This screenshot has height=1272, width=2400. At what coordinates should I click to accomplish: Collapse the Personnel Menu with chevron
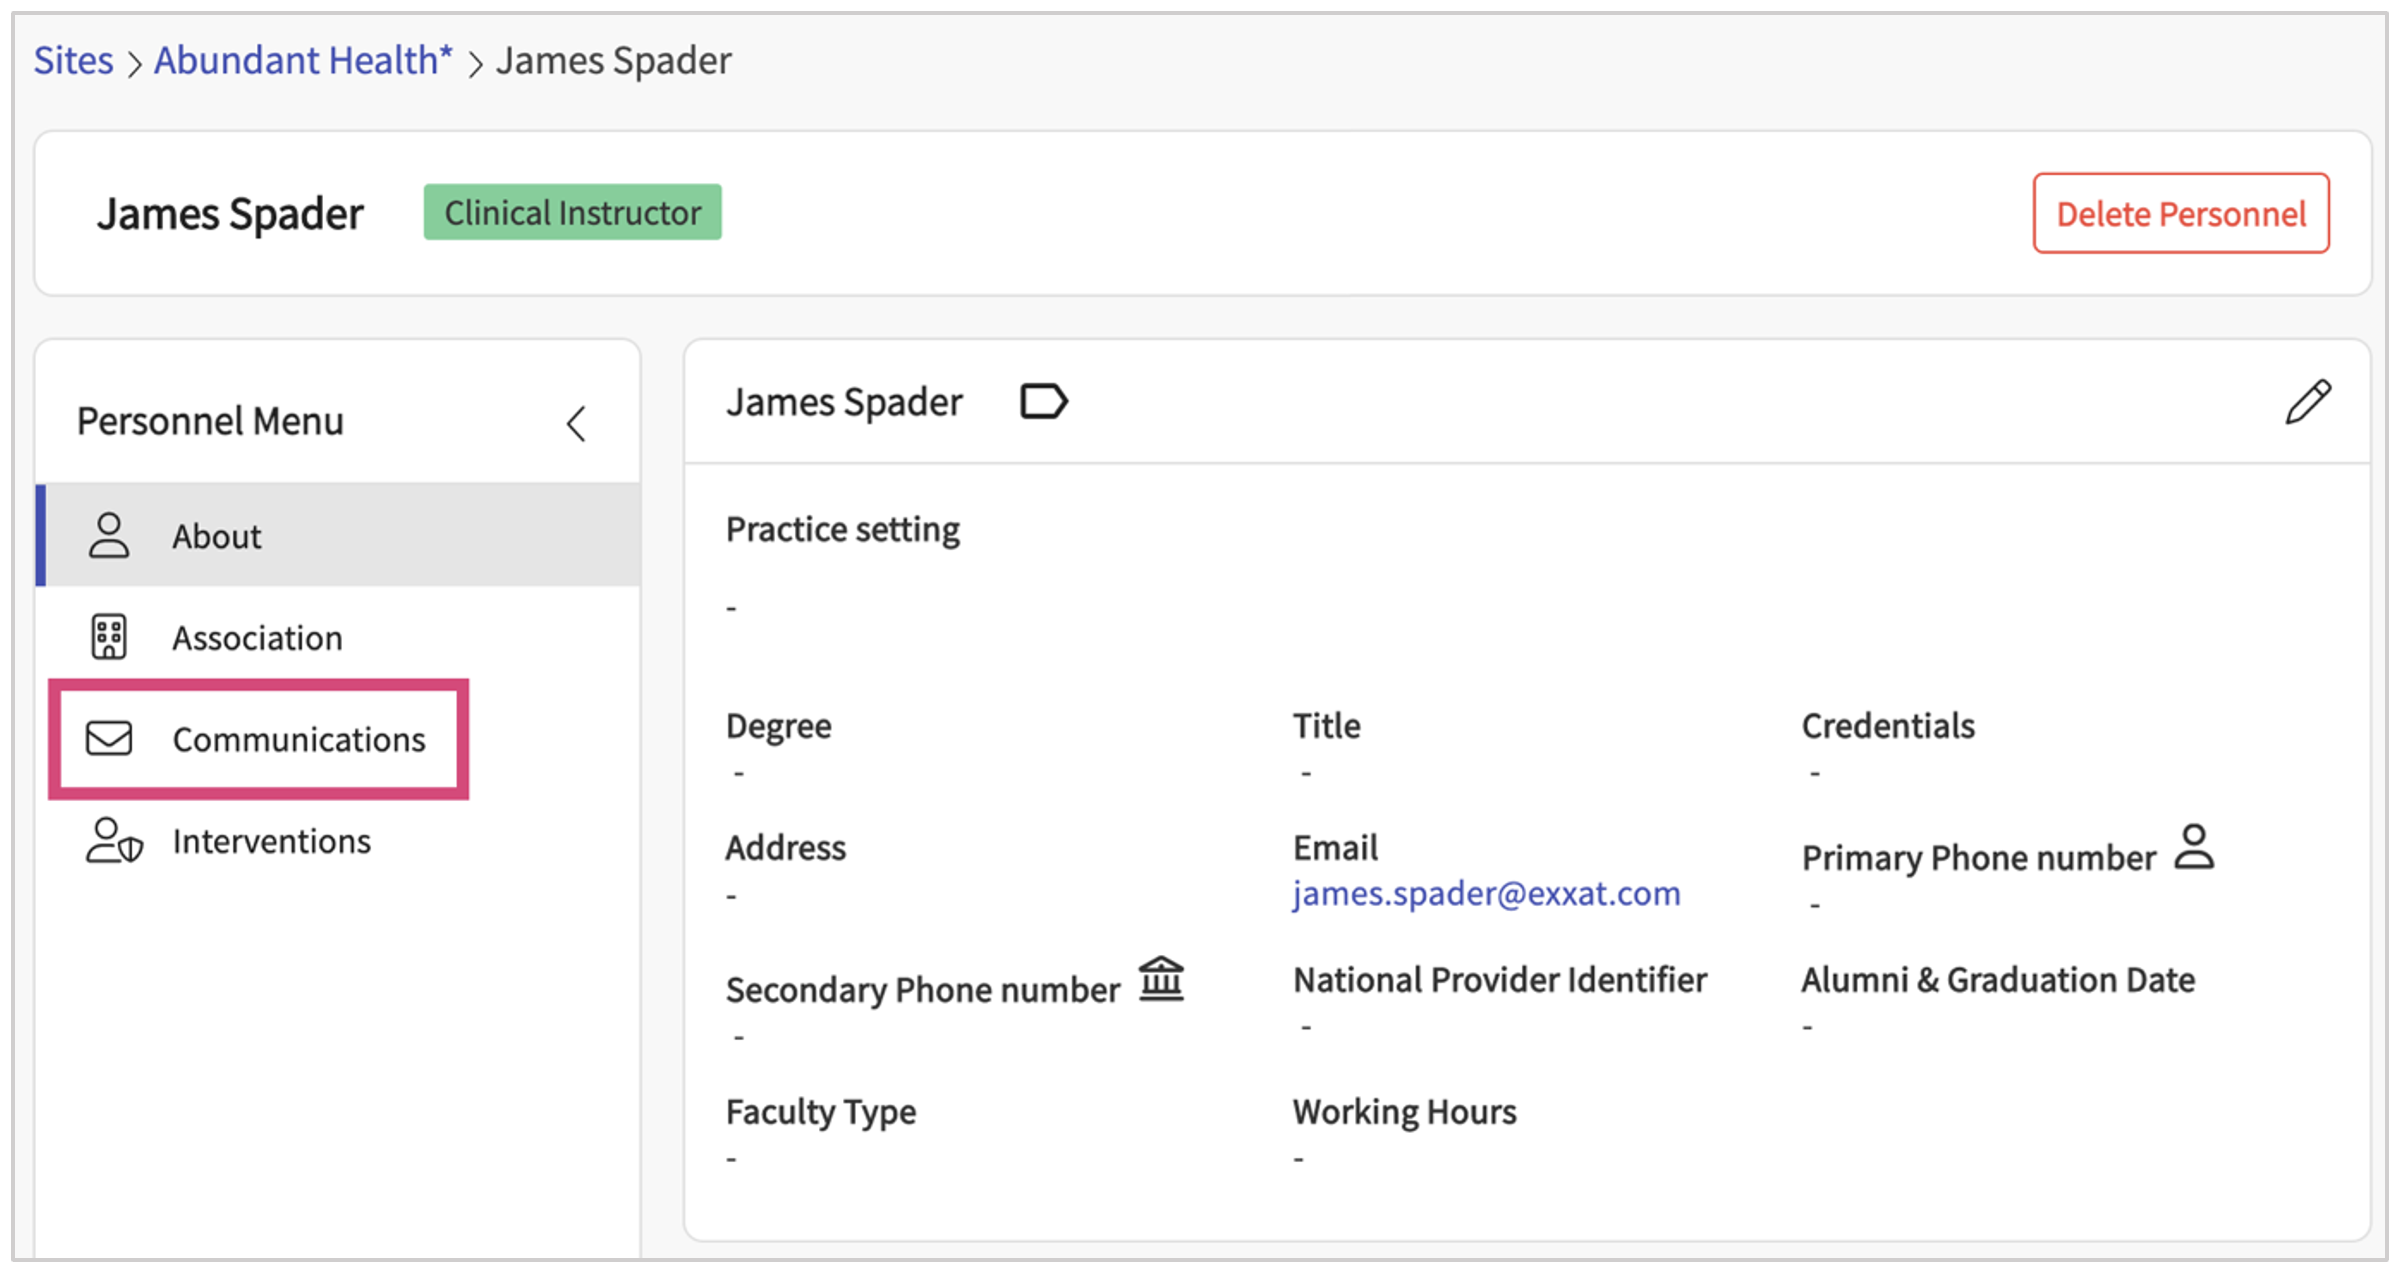[x=576, y=423]
